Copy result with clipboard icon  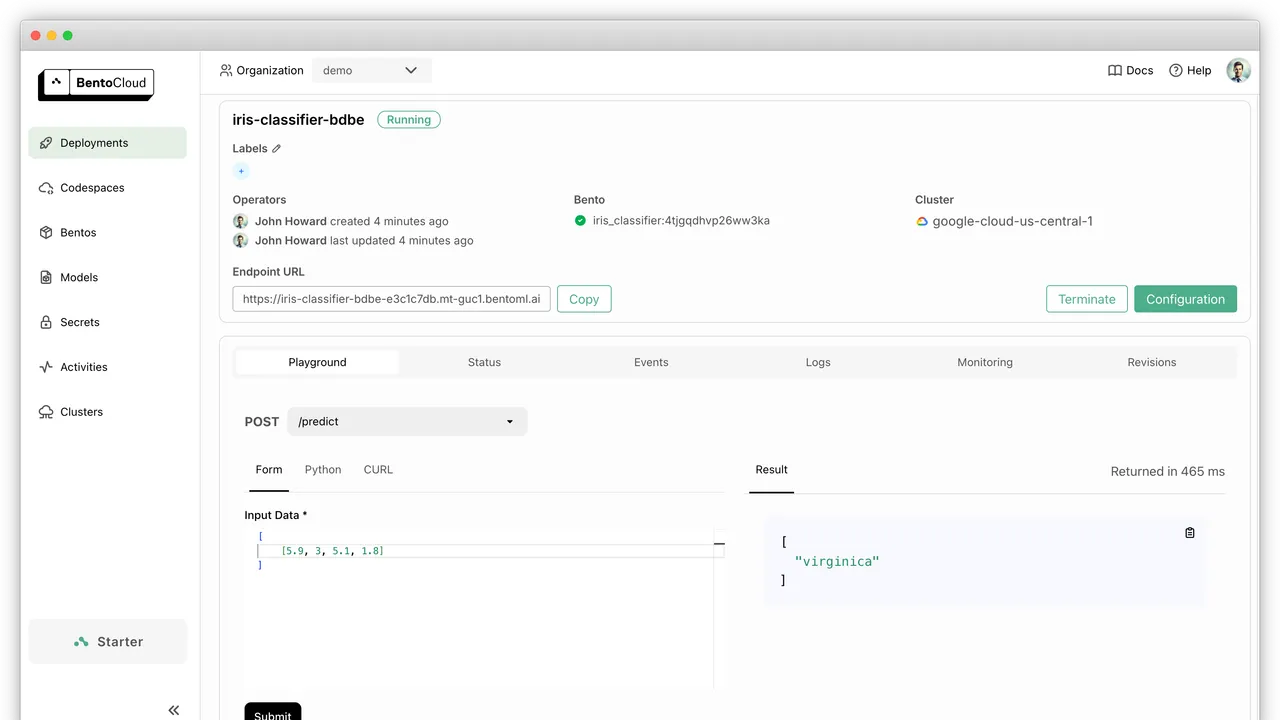[x=1190, y=533]
